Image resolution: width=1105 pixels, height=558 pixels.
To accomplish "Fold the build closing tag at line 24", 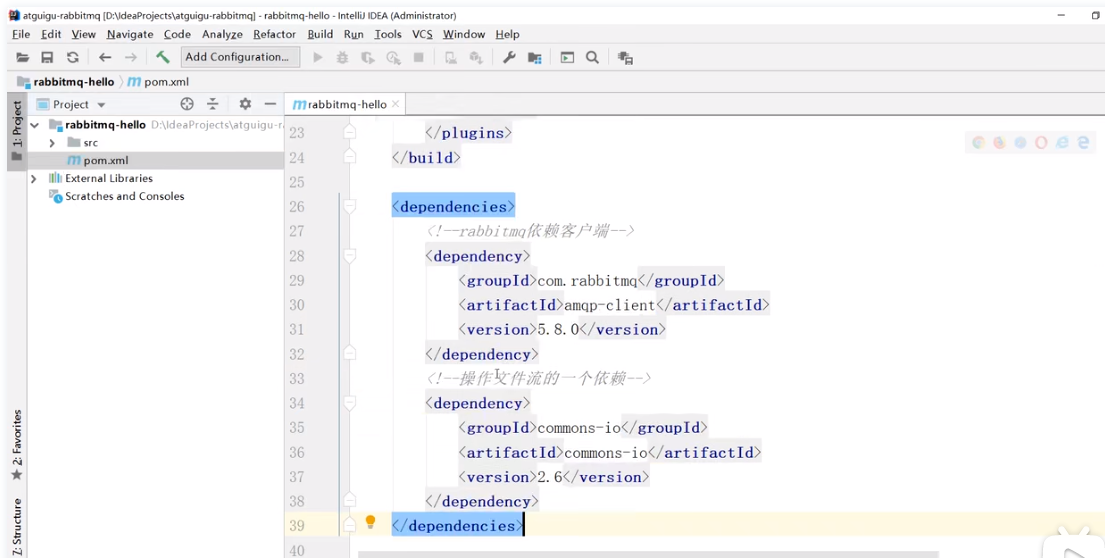I will [350, 156].
